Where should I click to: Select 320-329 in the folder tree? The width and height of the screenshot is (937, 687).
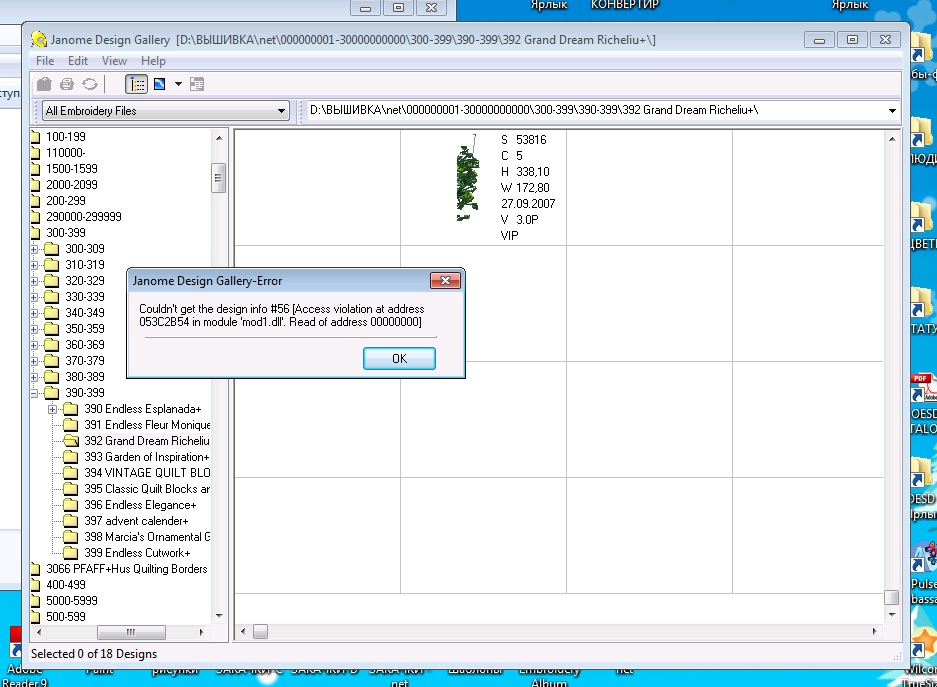(85, 281)
